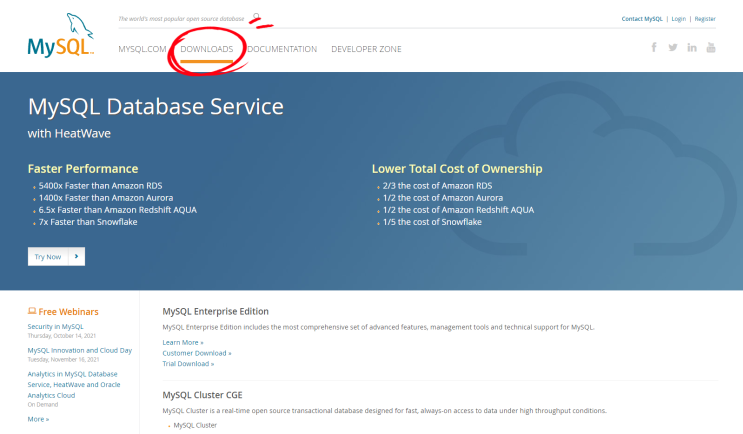Viewport: 743px width, 434px height.
Task: Open Security in MySQL webinar
Action: click(55, 326)
